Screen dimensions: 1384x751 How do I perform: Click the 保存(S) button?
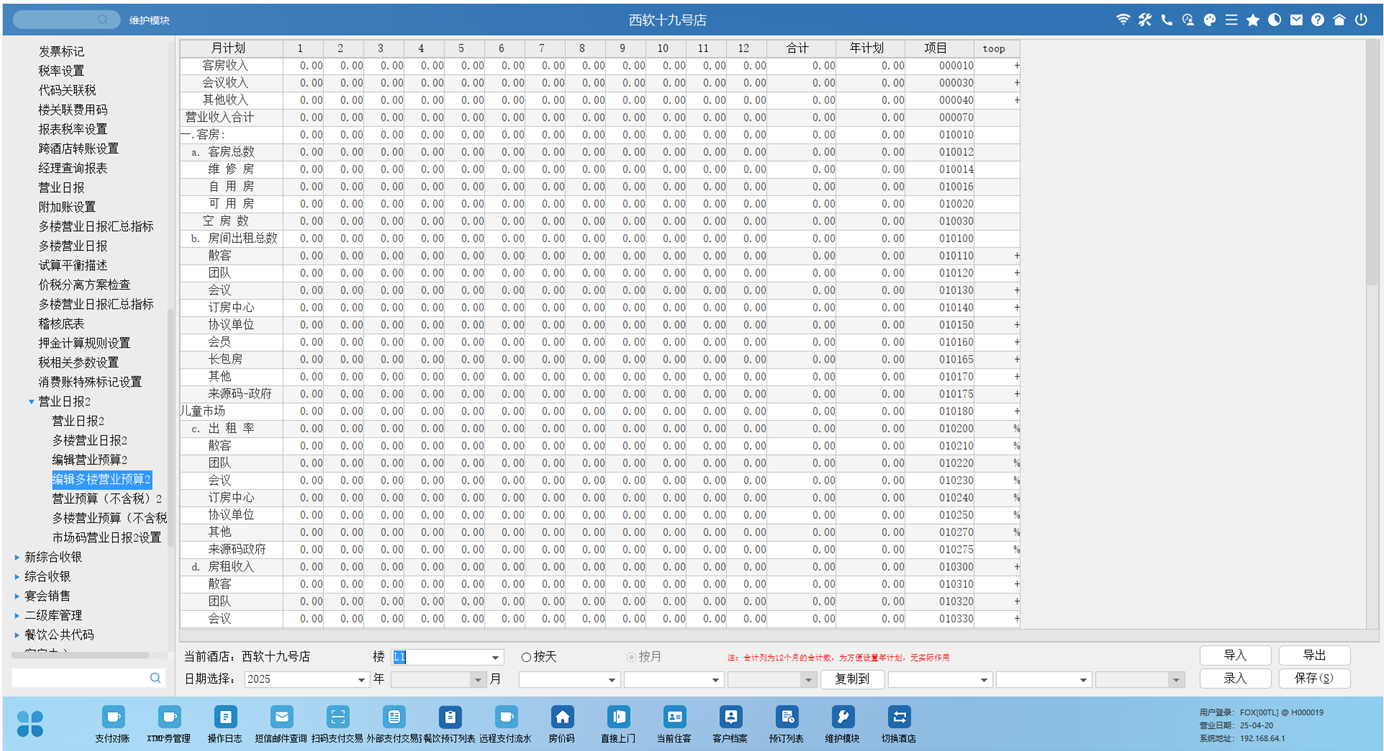(1314, 679)
